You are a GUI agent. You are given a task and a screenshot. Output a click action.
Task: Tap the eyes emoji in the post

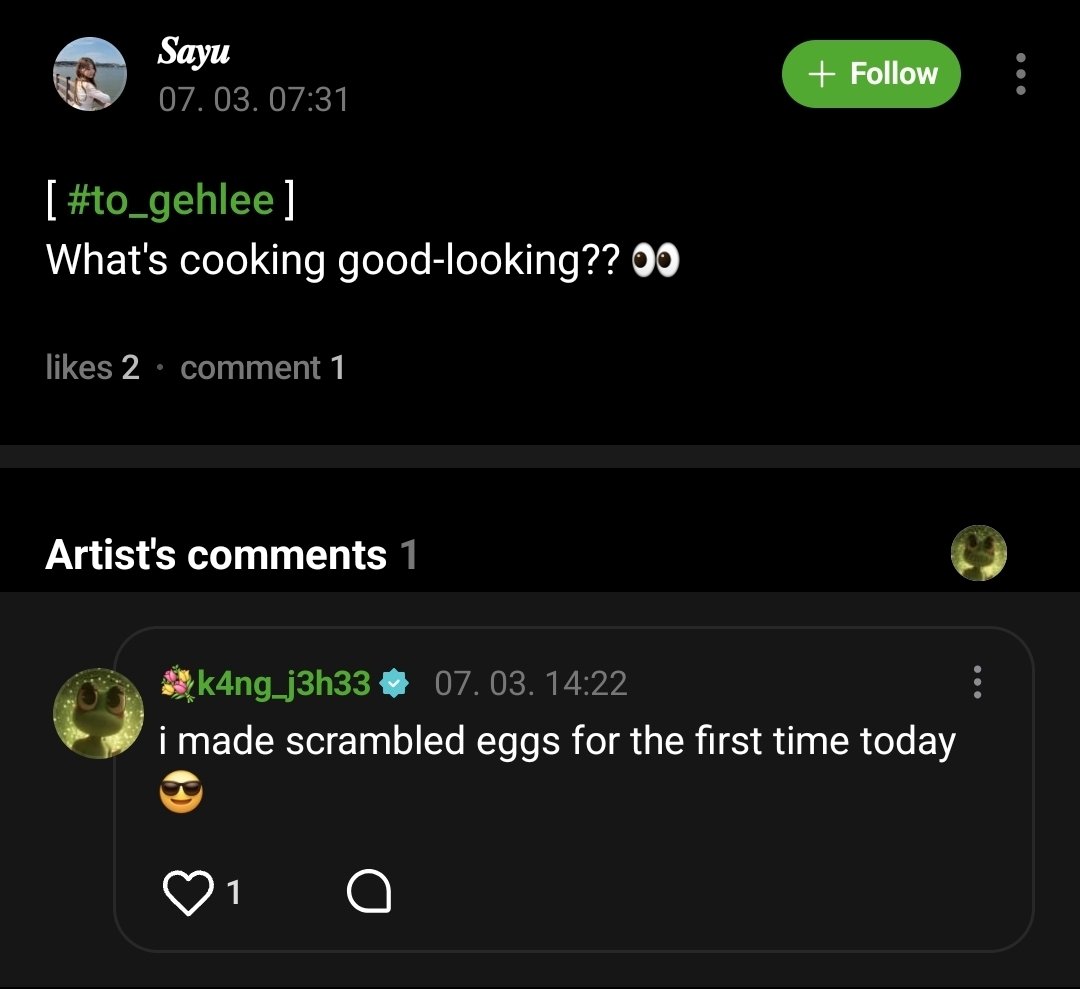(x=656, y=260)
